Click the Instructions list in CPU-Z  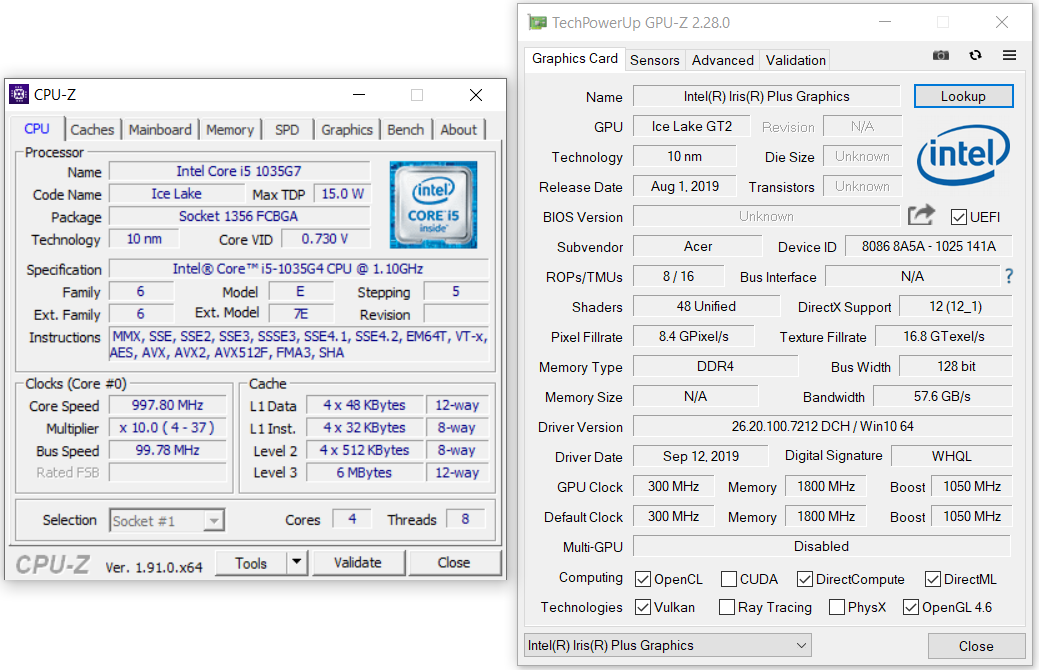(300, 345)
